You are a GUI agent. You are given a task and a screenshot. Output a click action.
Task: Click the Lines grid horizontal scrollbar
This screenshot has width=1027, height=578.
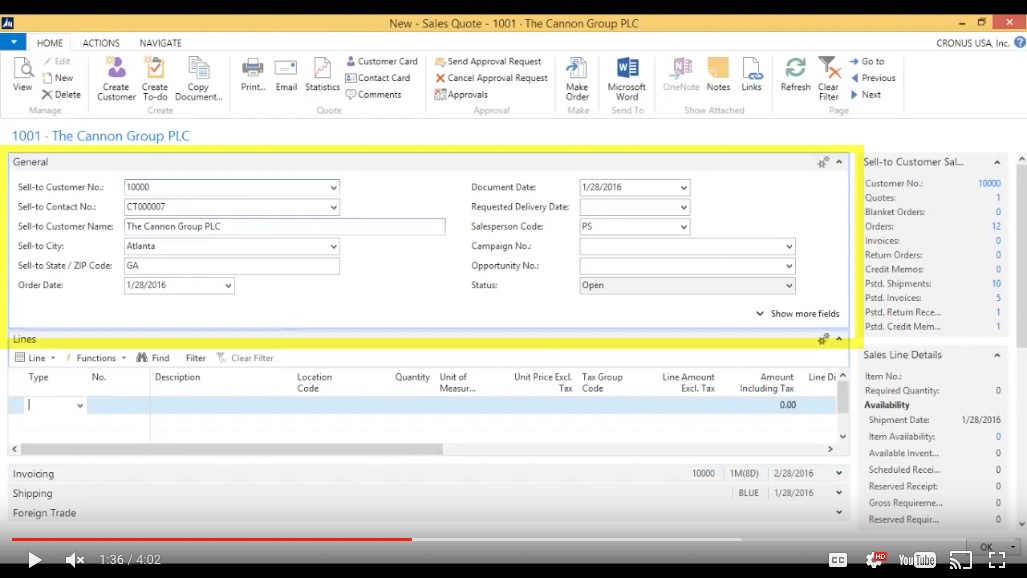(232, 449)
